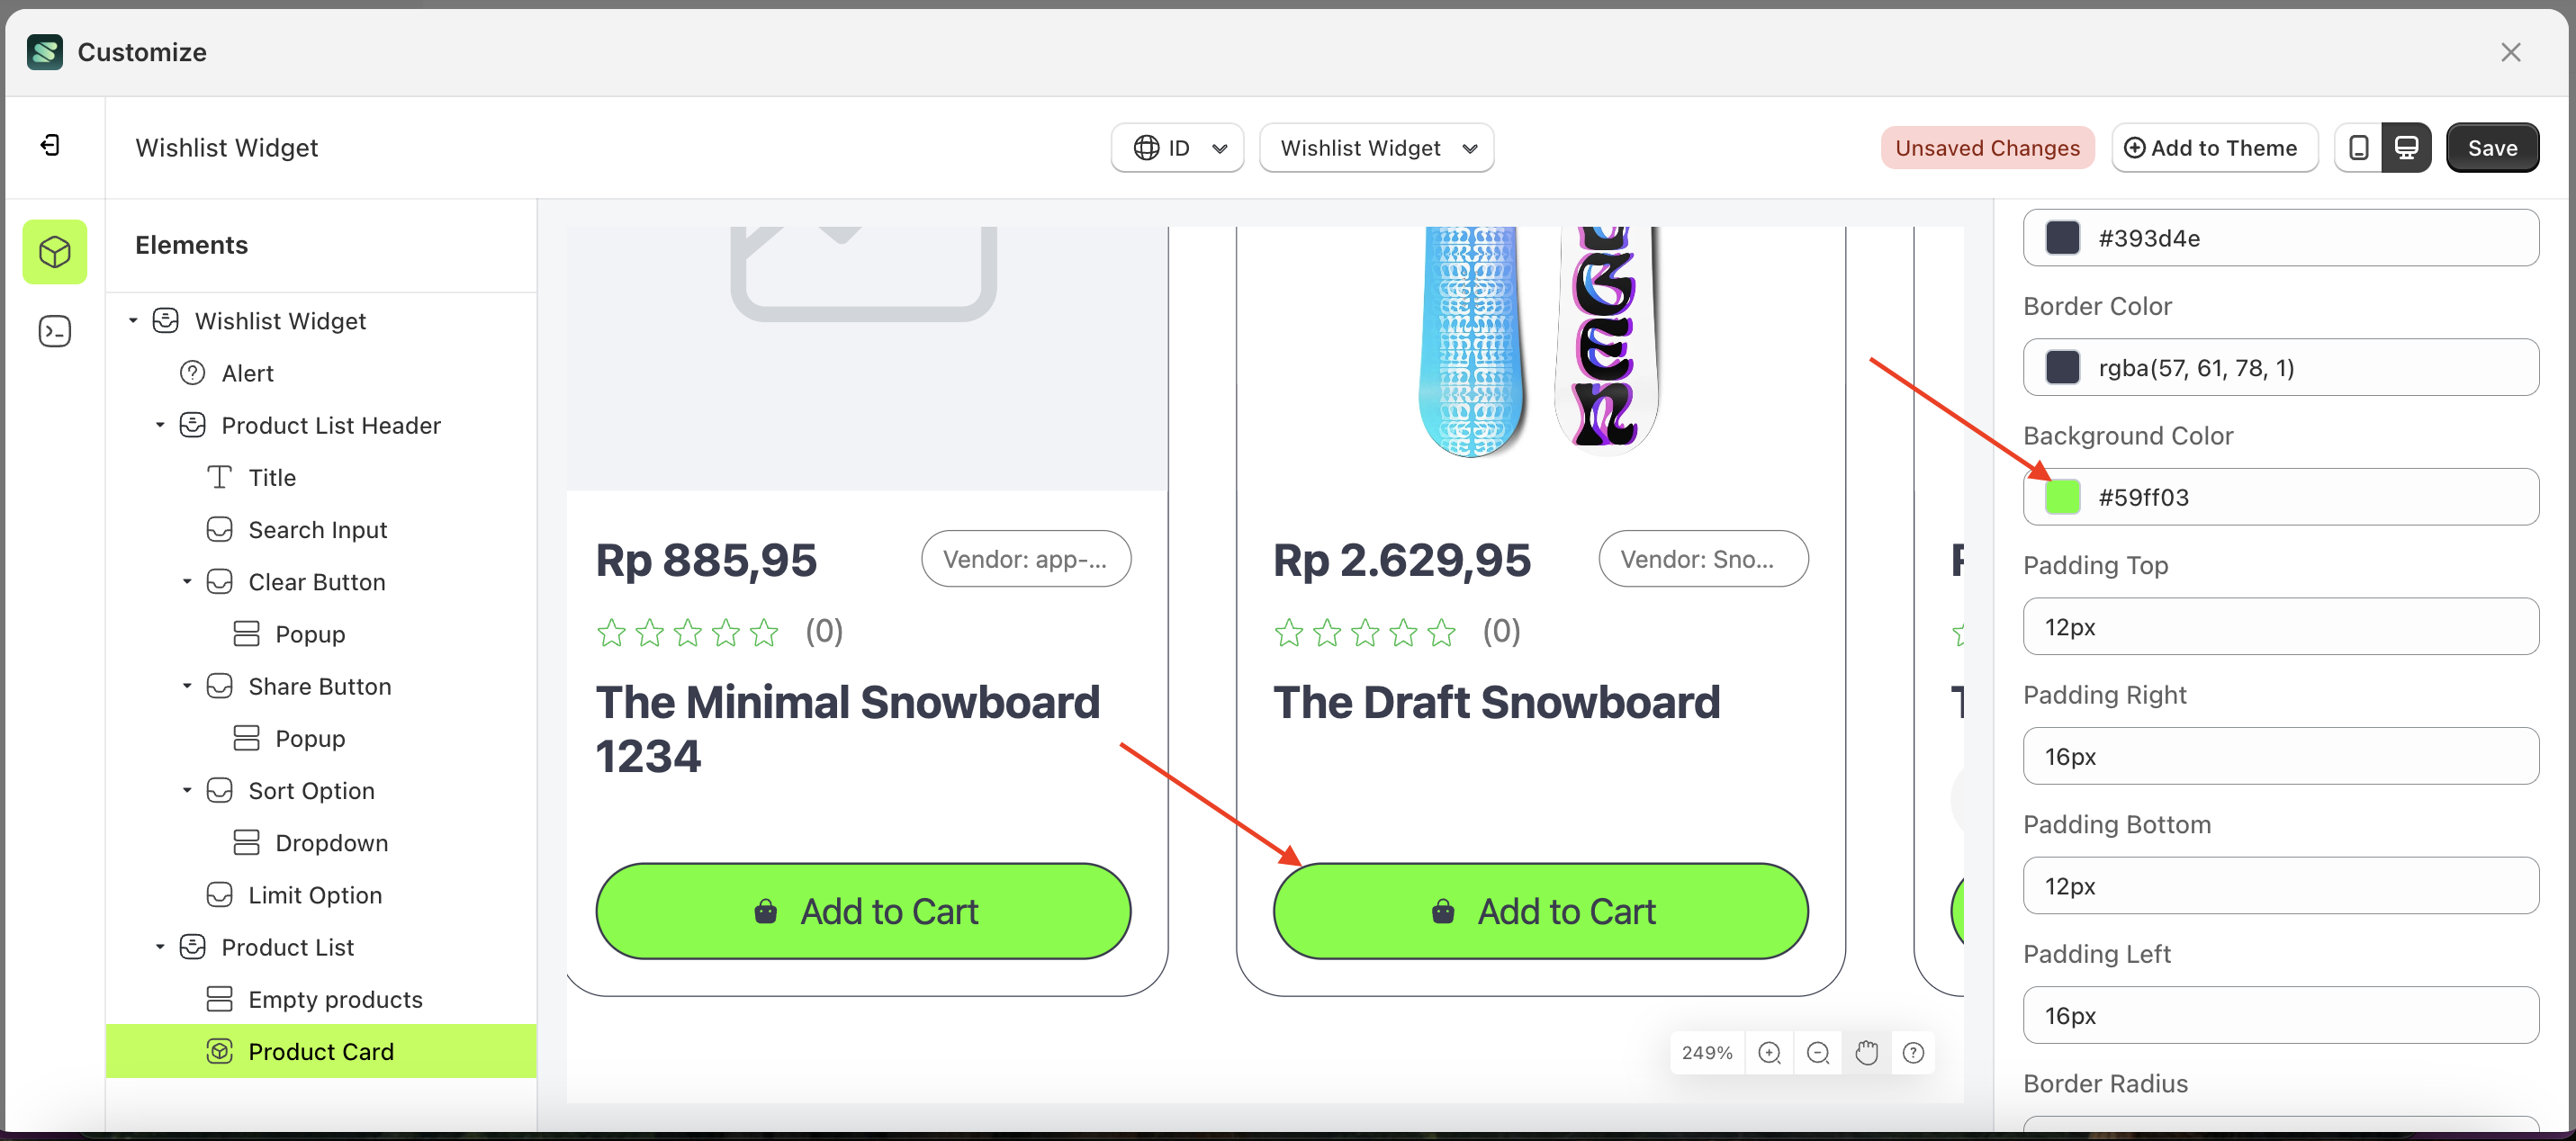Open canvas help via the question mark icon

point(1914,1052)
